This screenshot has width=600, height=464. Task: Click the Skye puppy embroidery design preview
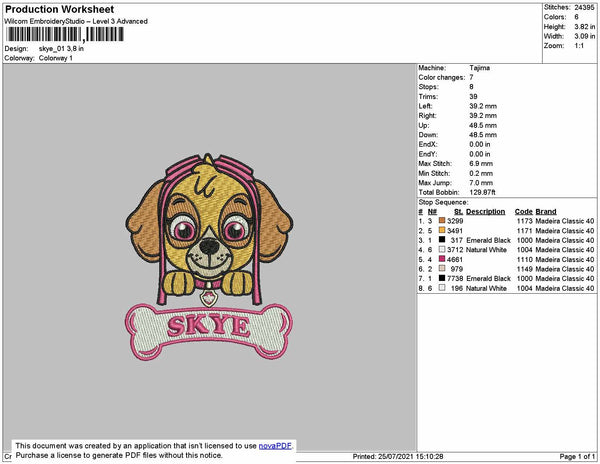pyautogui.click(x=209, y=257)
